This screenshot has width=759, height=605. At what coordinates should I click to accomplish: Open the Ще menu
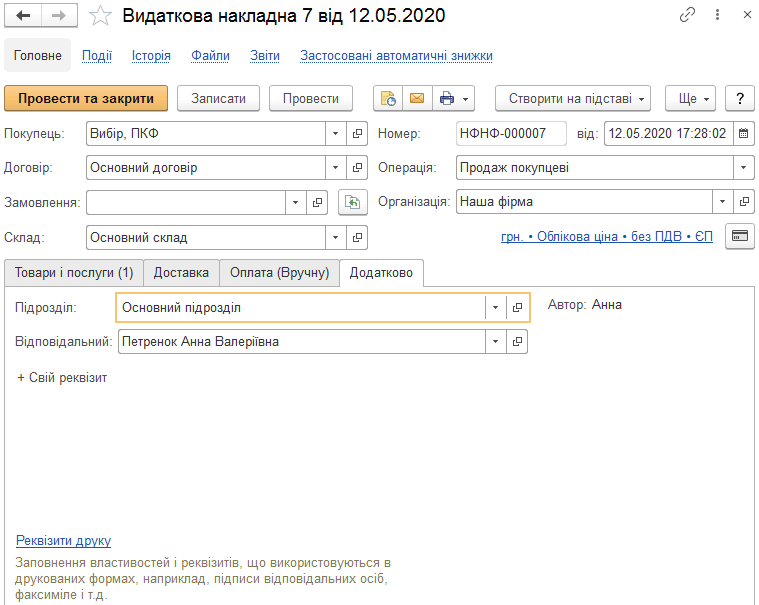pyautogui.click(x=690, y=99)
